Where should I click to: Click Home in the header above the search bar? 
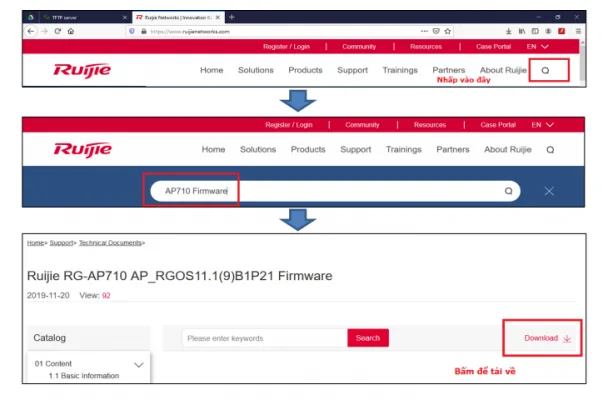(213, 149)
